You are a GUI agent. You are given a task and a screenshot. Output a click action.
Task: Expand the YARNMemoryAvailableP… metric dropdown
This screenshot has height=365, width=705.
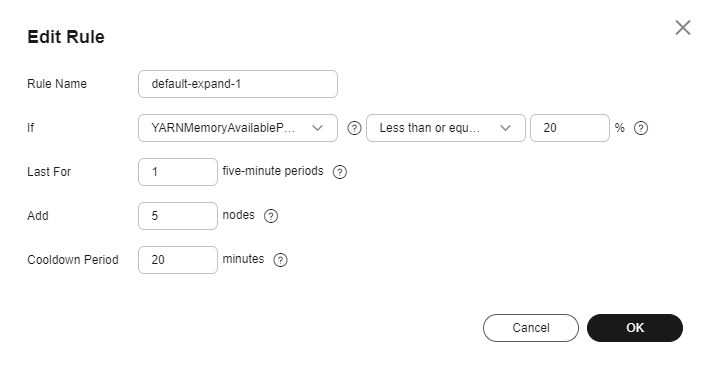click(238, 128)
